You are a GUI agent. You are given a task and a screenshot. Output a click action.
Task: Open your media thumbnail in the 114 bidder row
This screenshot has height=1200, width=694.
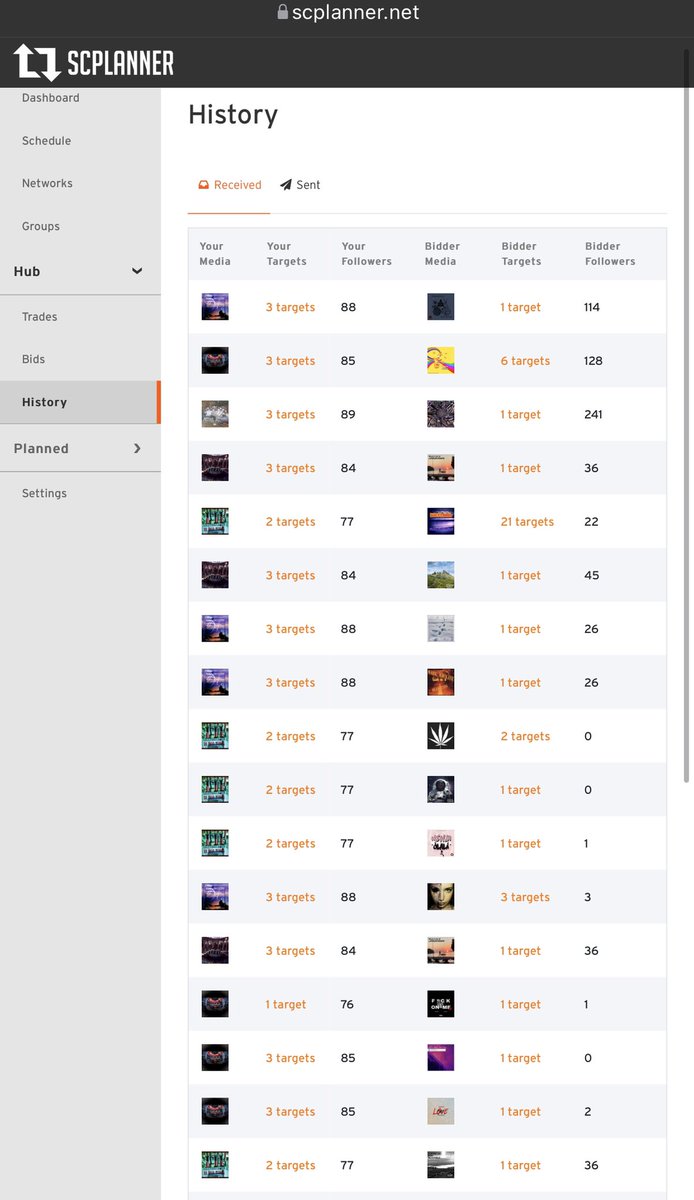[215, 307]
